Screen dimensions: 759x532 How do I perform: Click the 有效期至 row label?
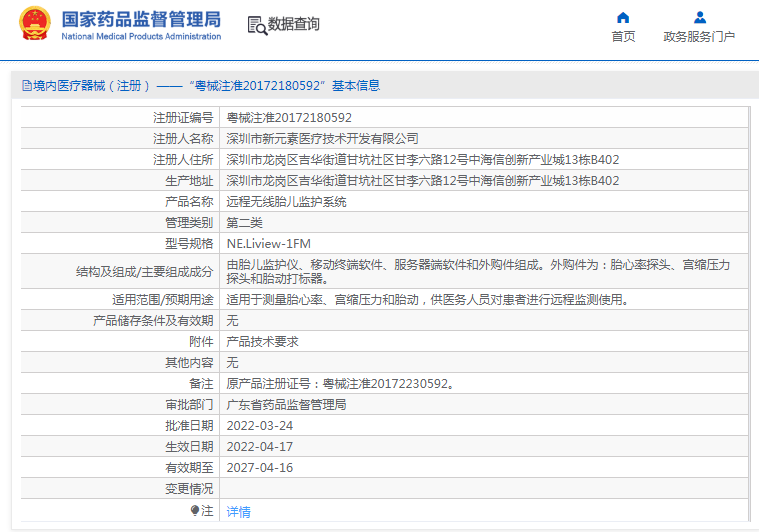tap(189, 468)
